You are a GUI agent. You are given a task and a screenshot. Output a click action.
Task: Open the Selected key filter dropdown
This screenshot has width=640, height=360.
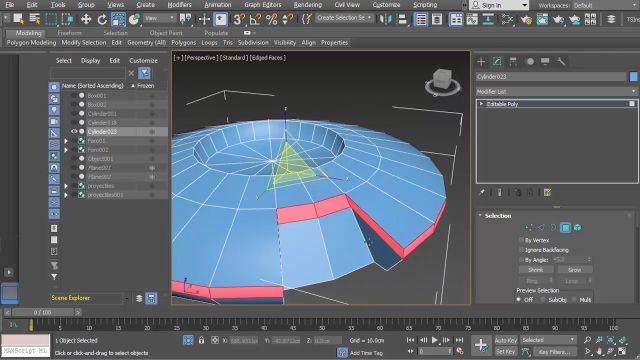click(x=548, y=340)
